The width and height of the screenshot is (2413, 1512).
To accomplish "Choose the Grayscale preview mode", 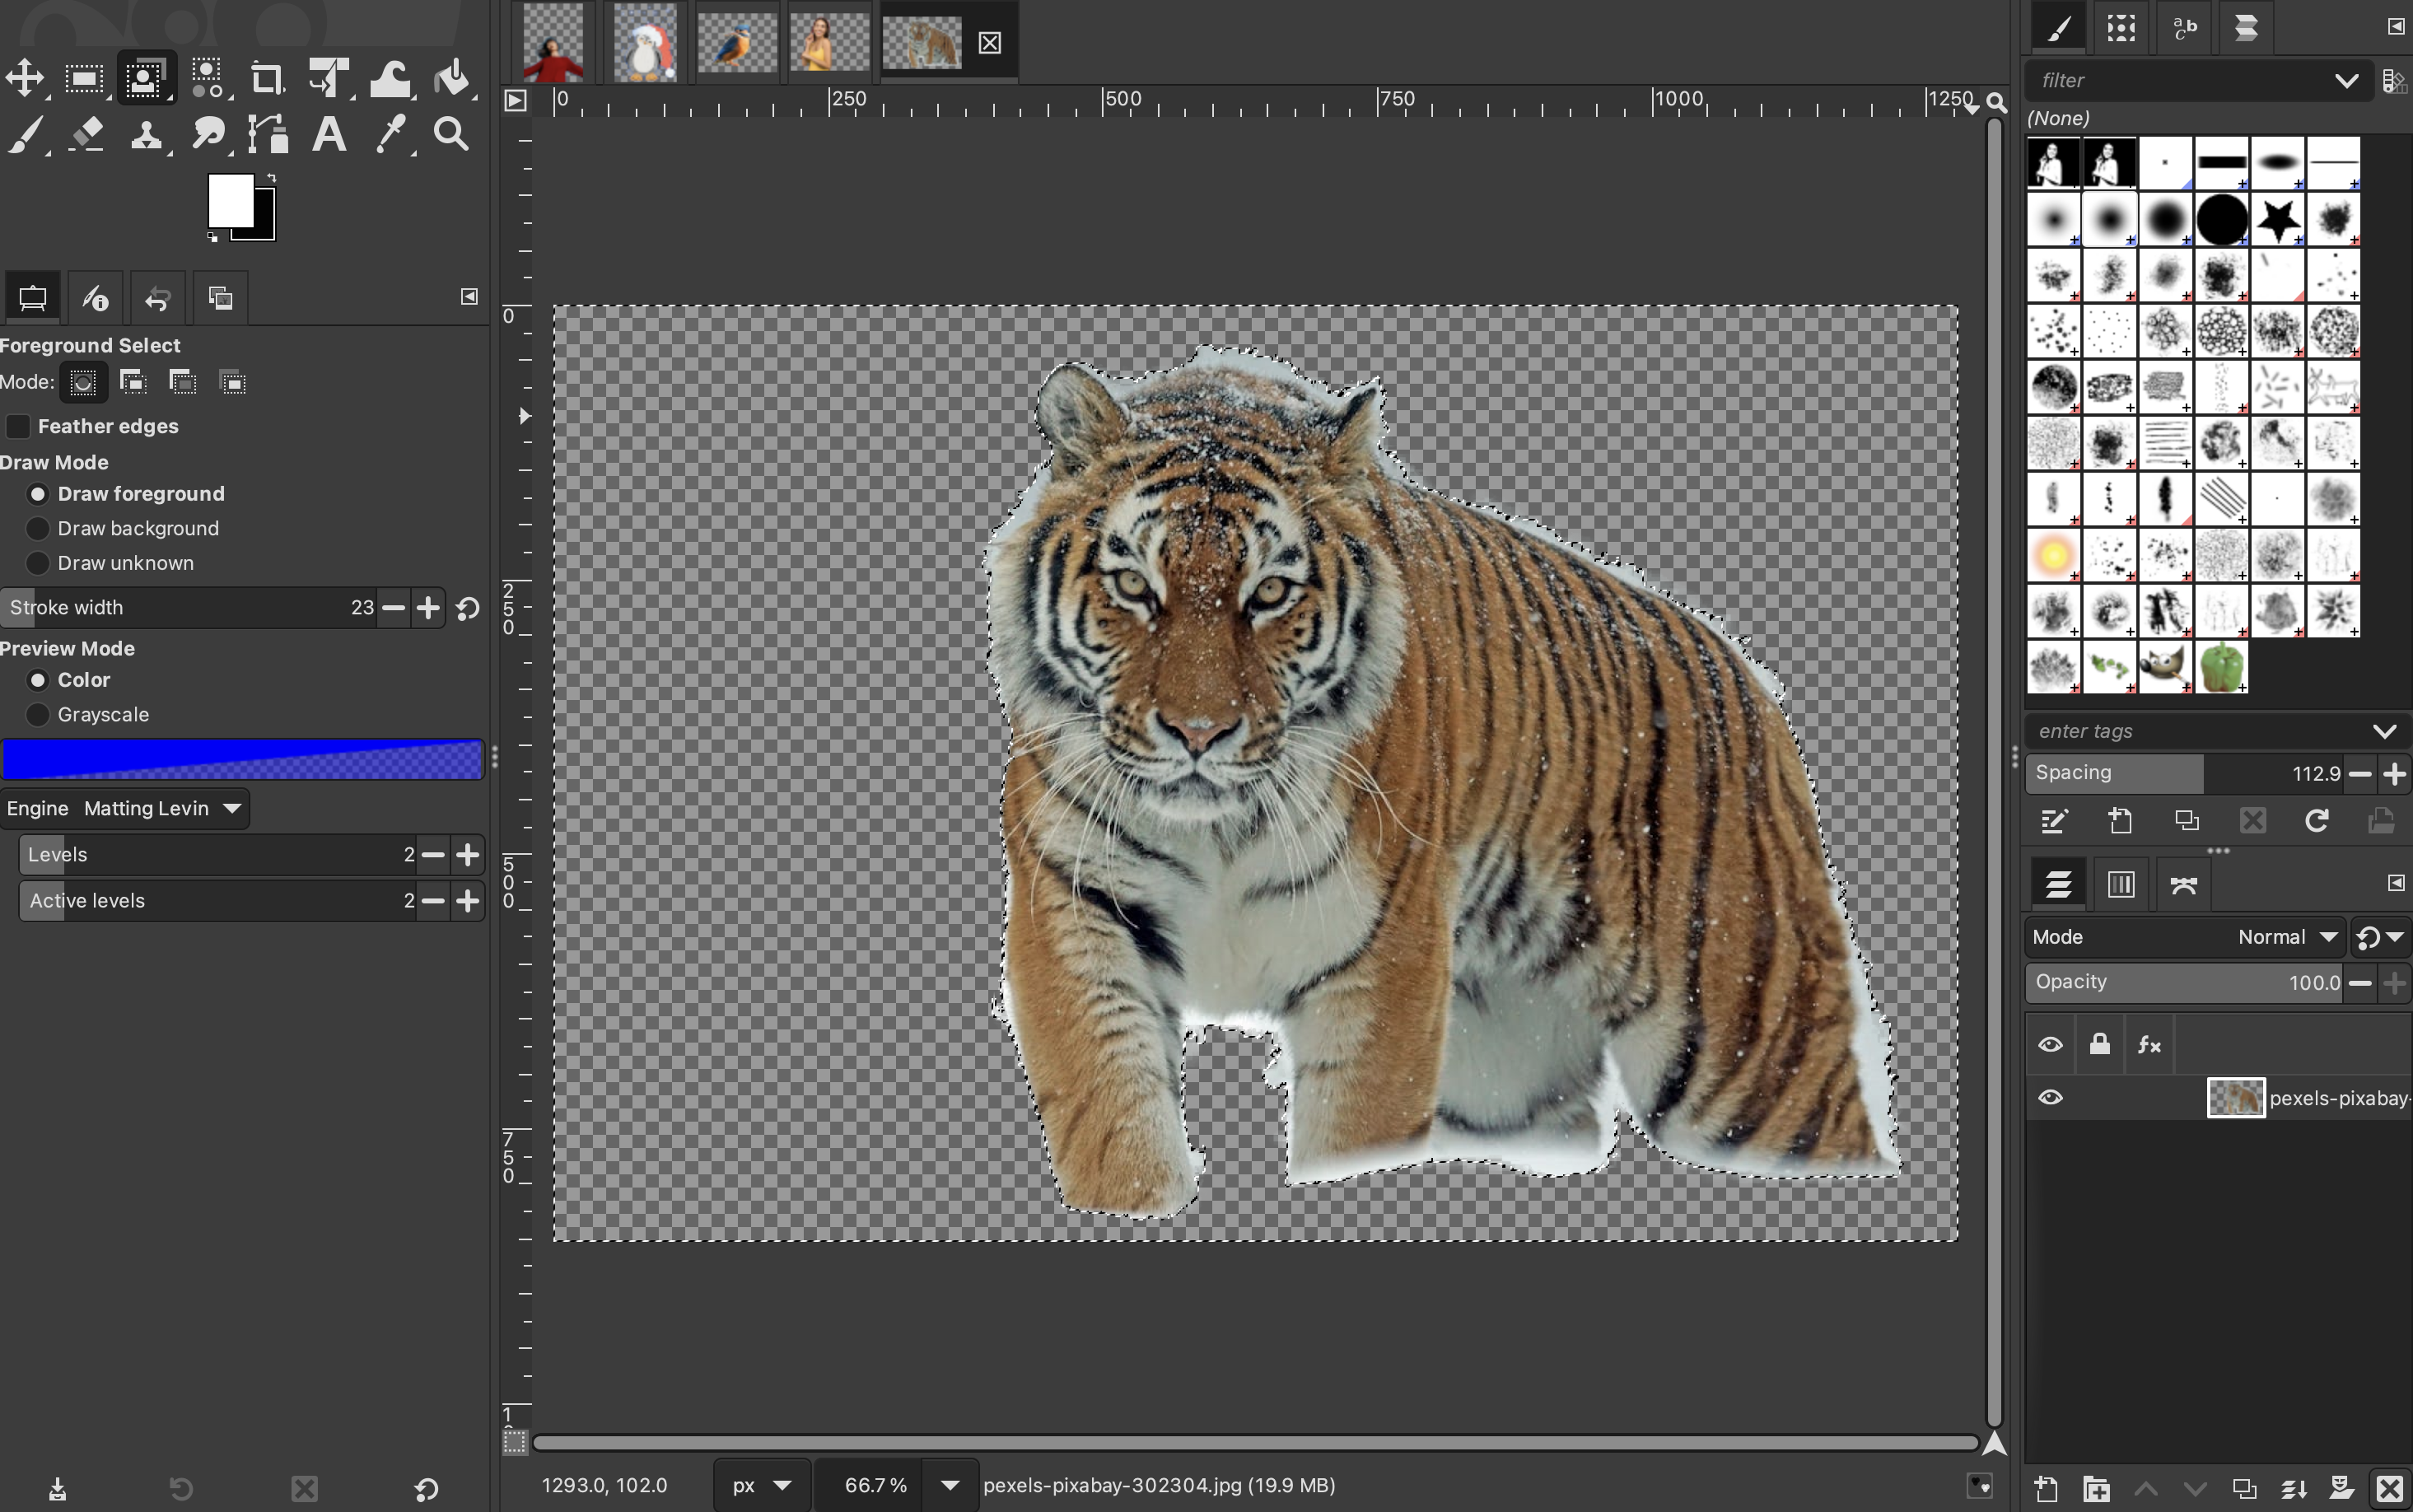I will pos(38,714).
